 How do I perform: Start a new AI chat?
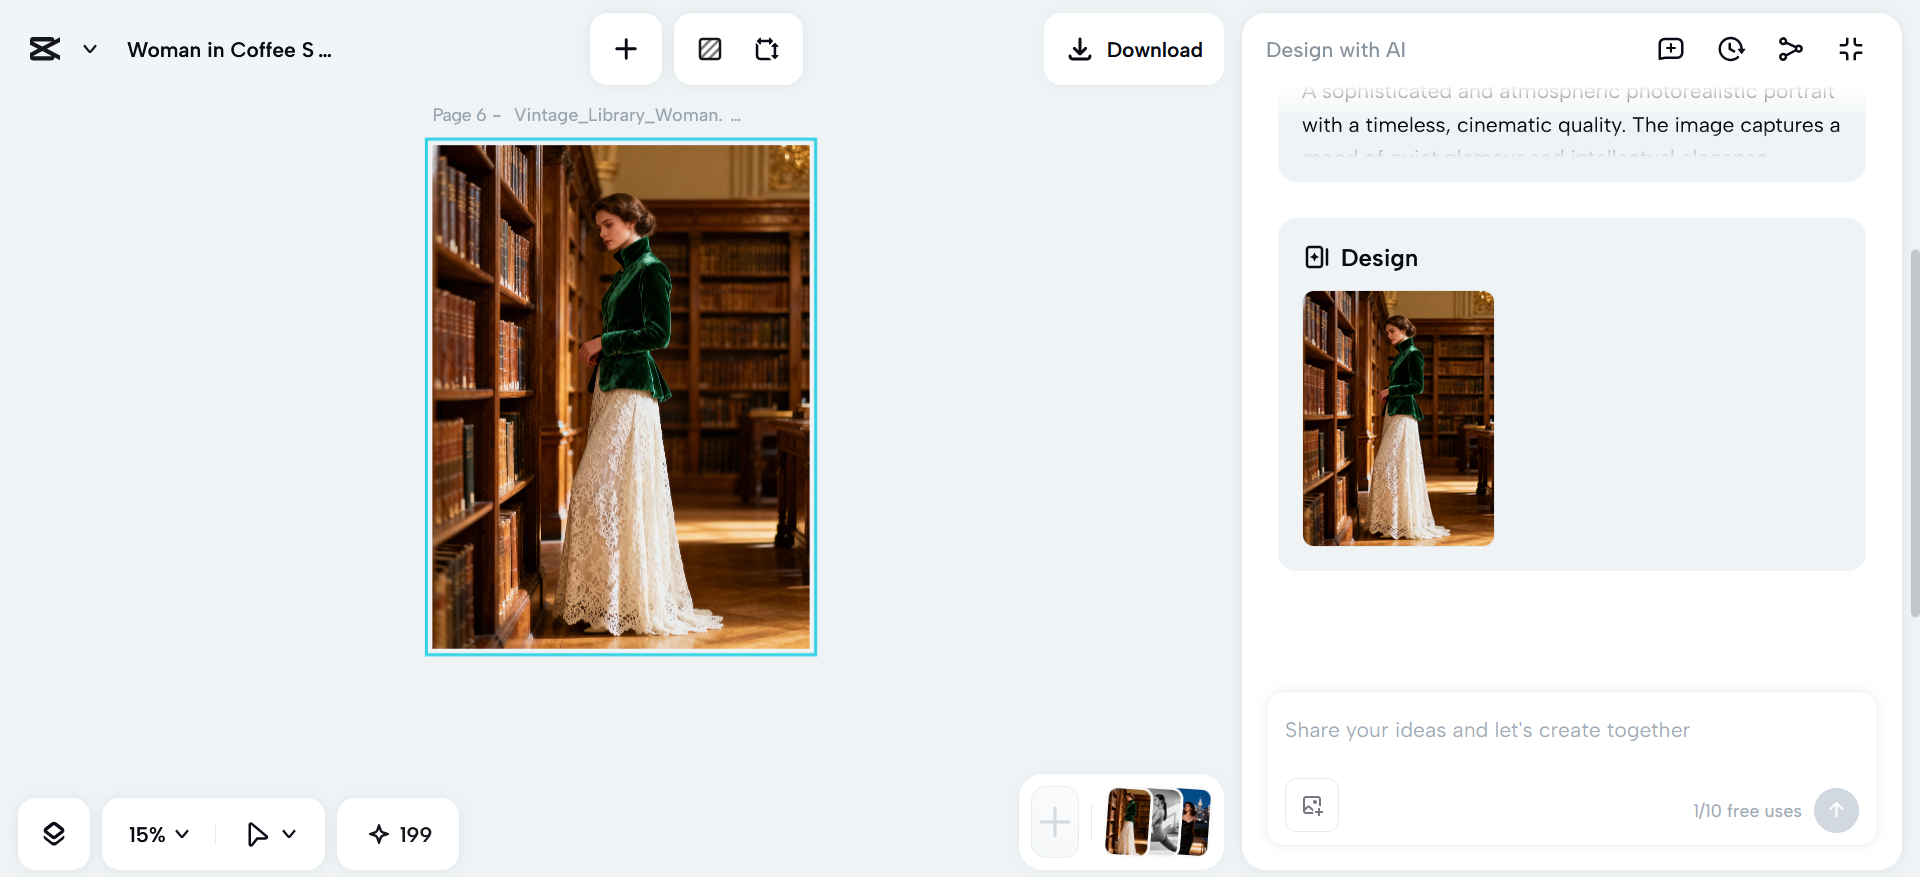(x=1670, y=49)
